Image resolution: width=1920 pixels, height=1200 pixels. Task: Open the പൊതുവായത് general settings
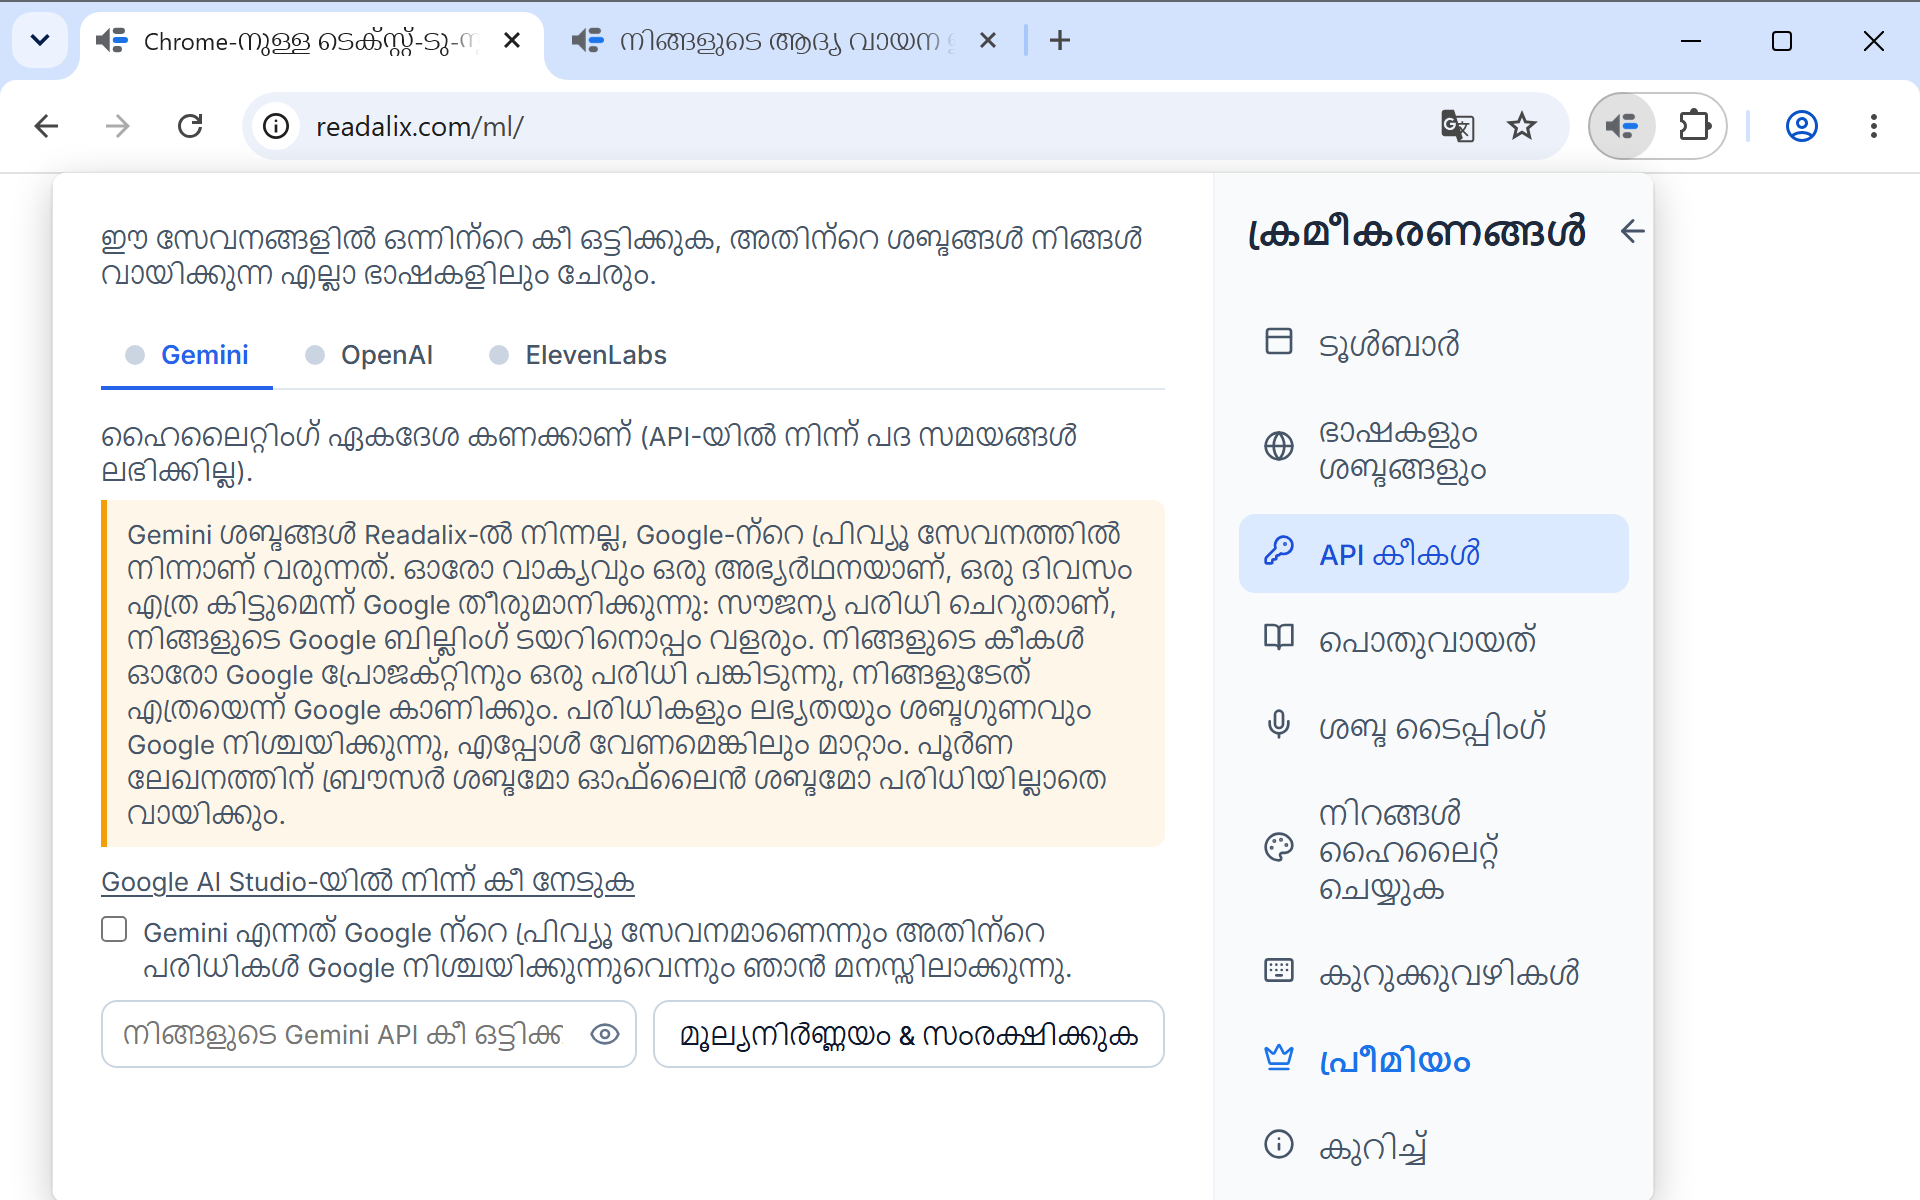pos(1433,639)
